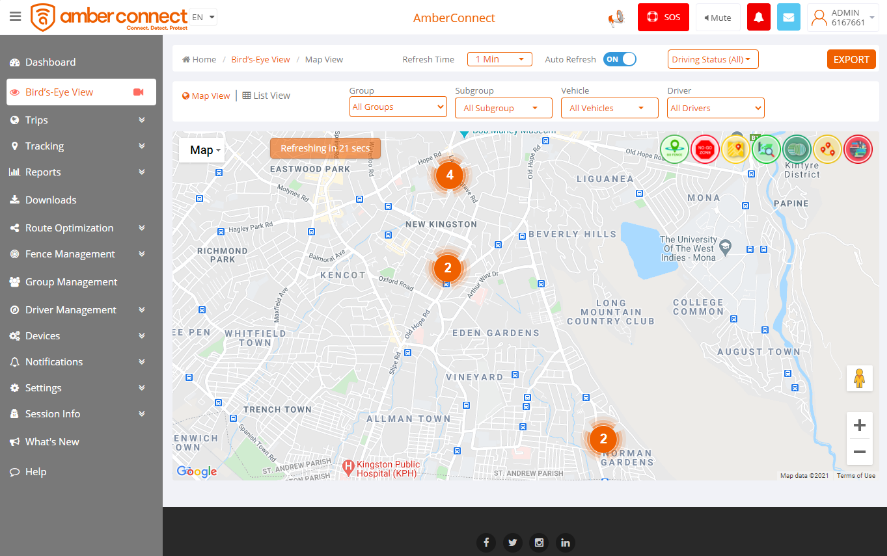The image size is (887, 556).
Task: Open the Driving Status (All) dropdown
Action: click(x=713, y=59)
